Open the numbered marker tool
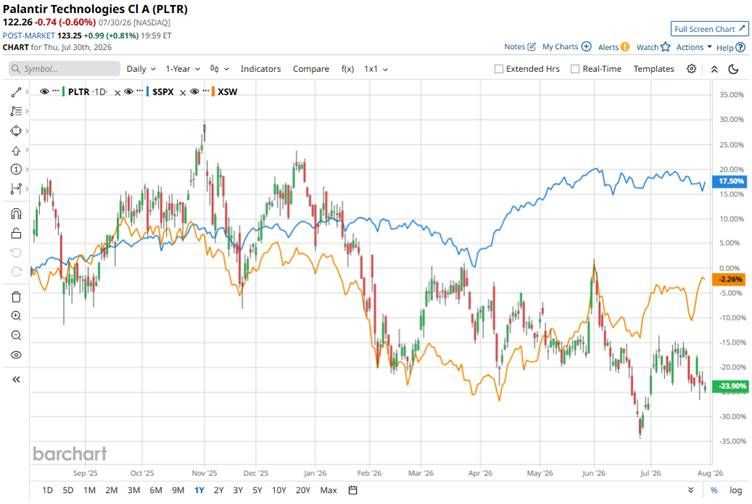The image size is (752, 504). (16, 169)
